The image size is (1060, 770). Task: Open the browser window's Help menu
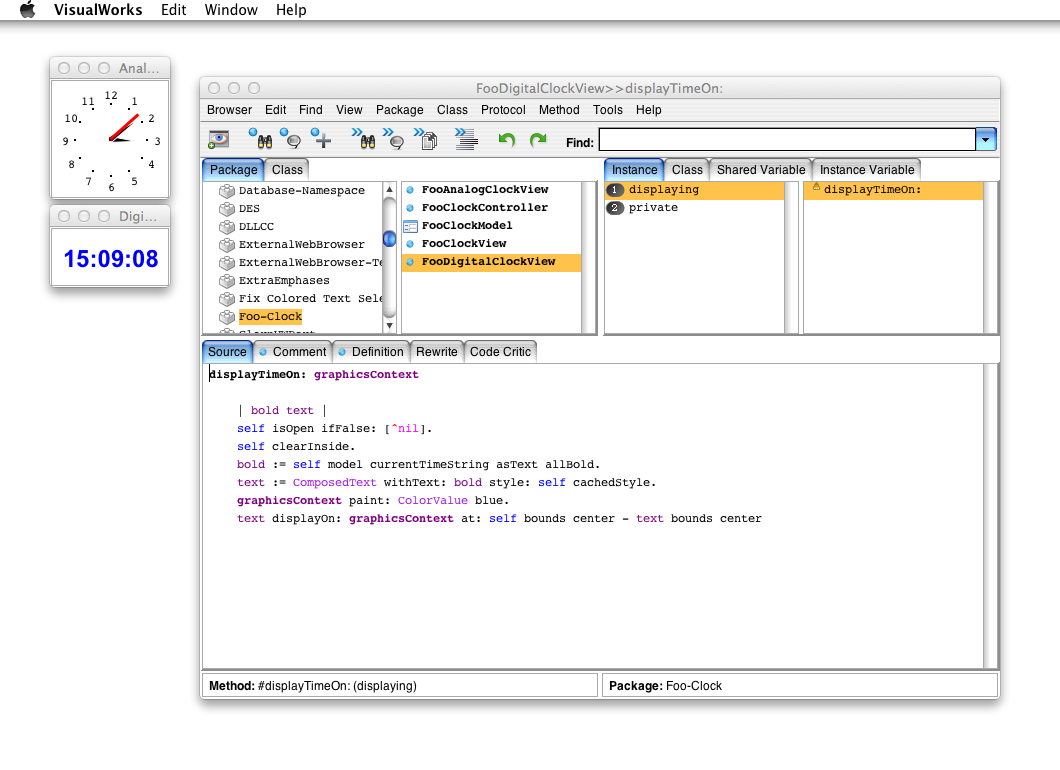point(648,110)
